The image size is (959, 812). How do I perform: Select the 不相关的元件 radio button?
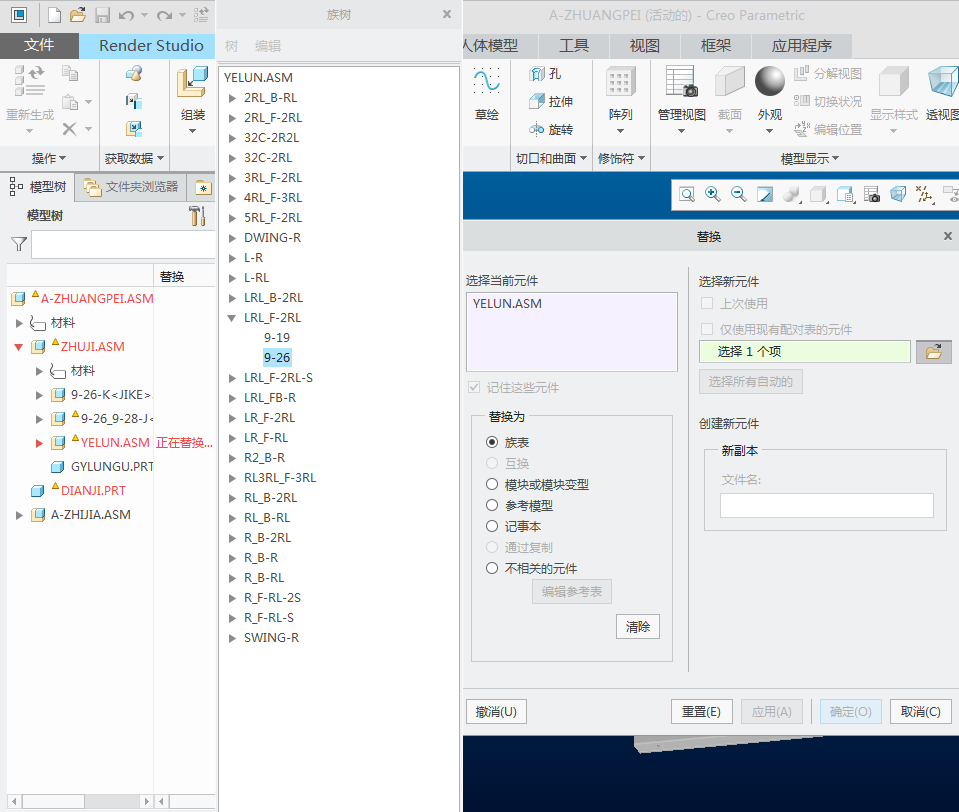point(492,568)
